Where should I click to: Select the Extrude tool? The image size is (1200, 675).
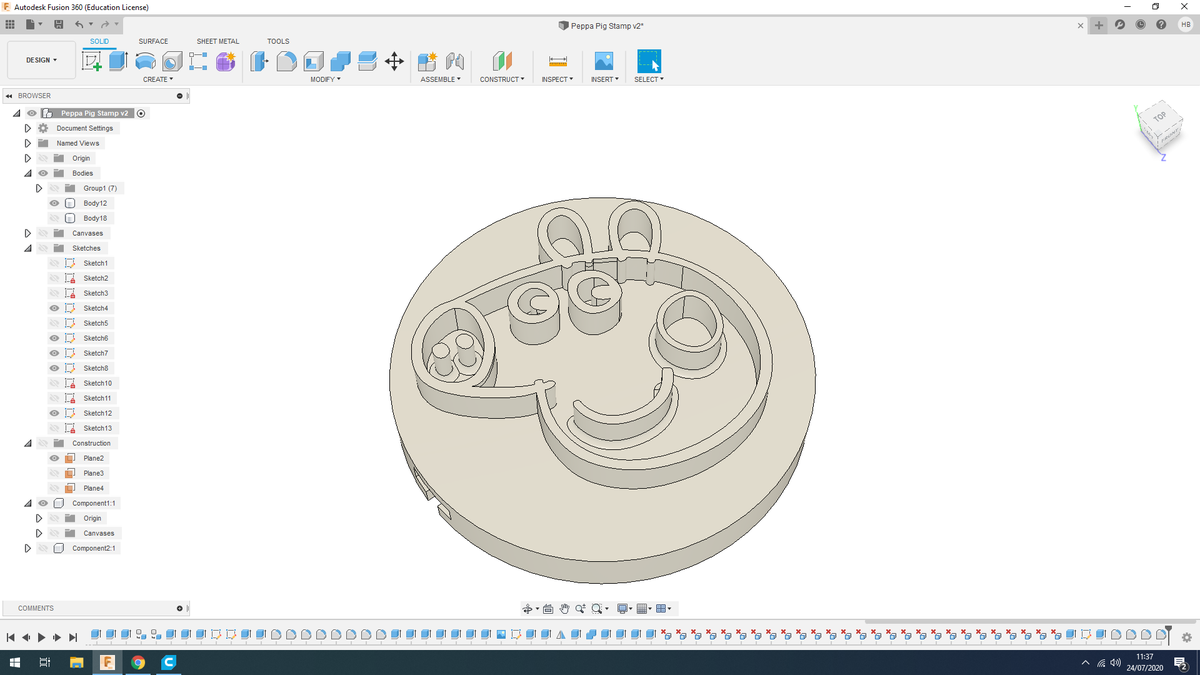coord(119,62)
